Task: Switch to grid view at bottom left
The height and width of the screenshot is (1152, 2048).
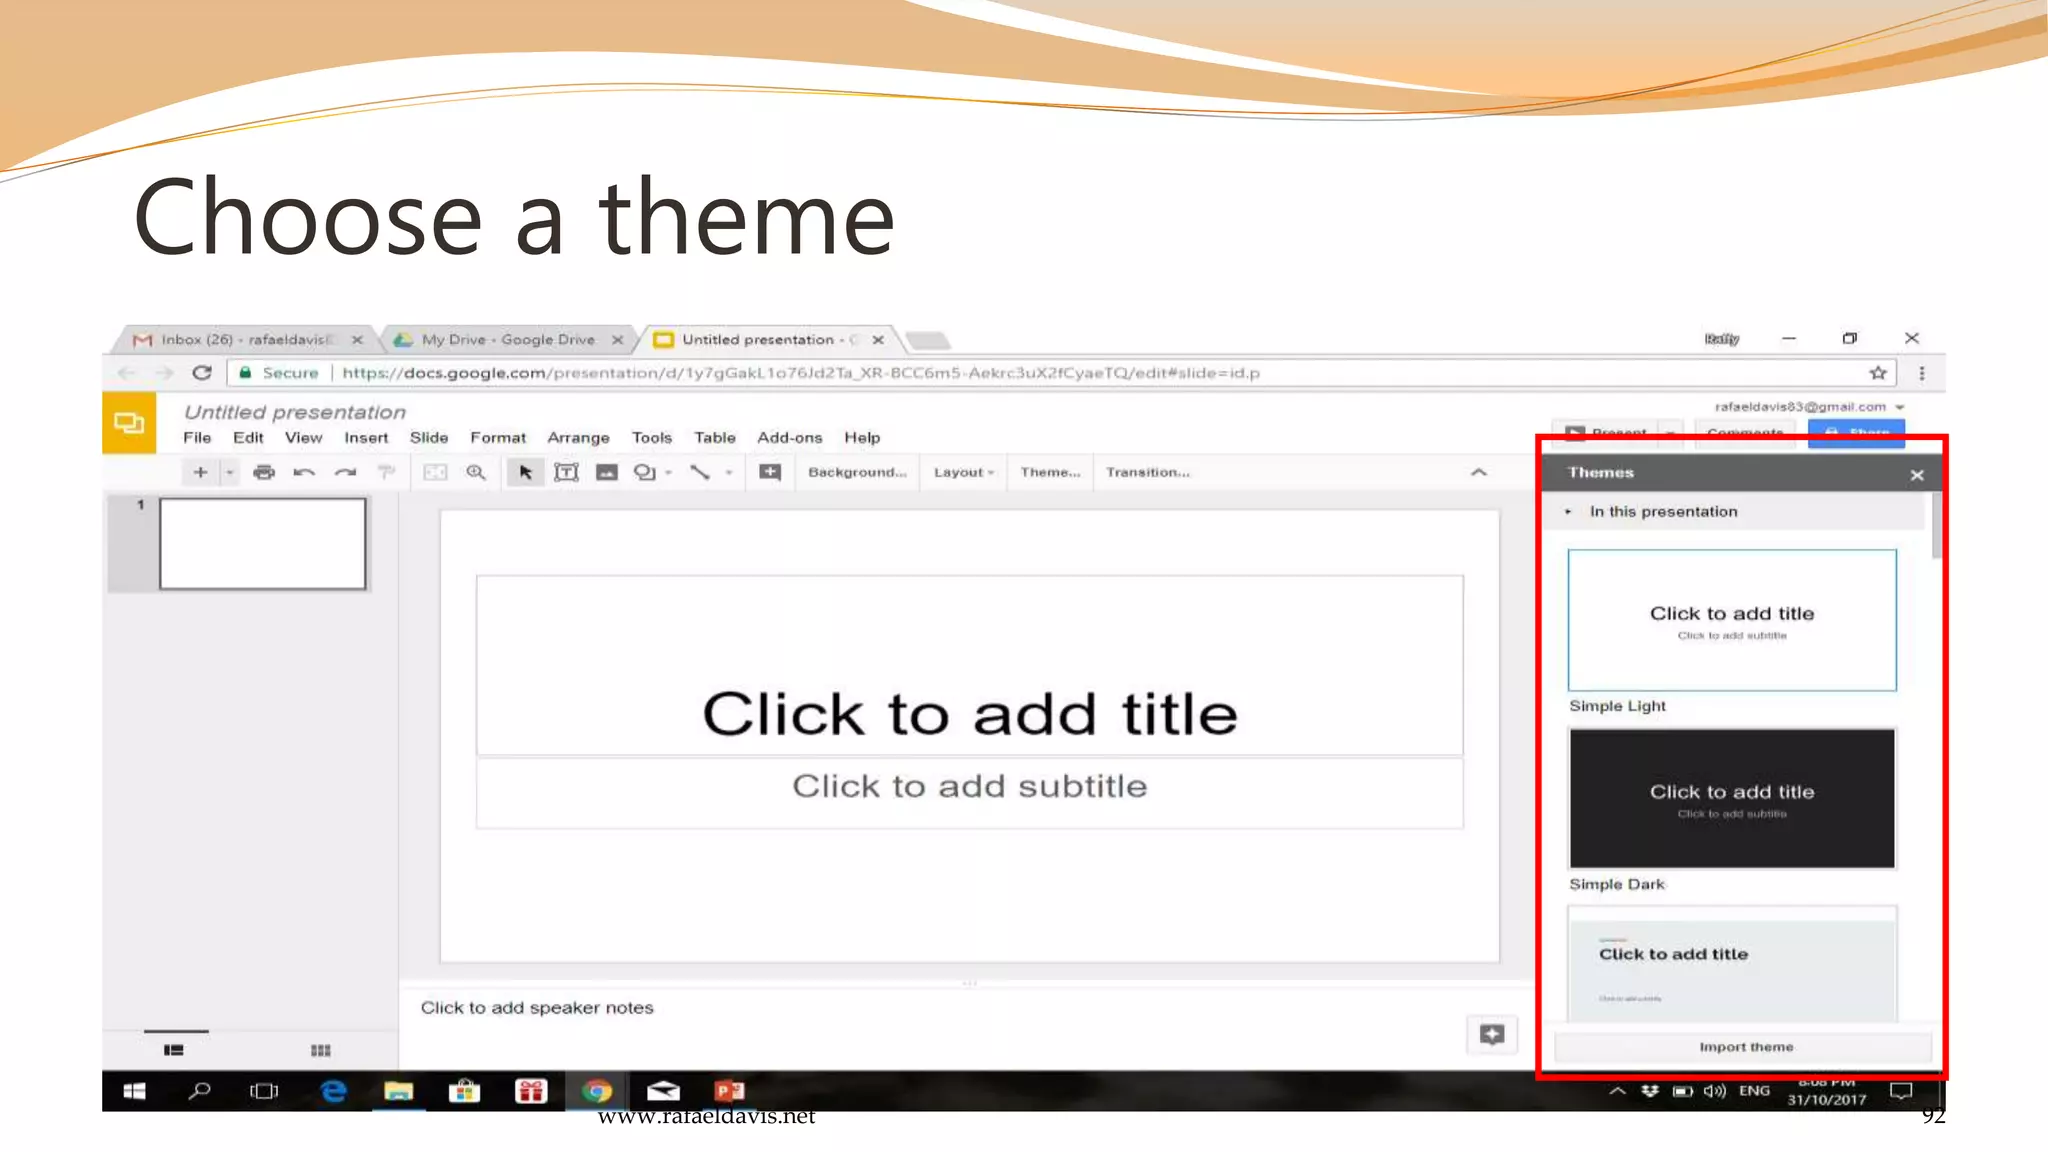Action: pos(320,1050)
